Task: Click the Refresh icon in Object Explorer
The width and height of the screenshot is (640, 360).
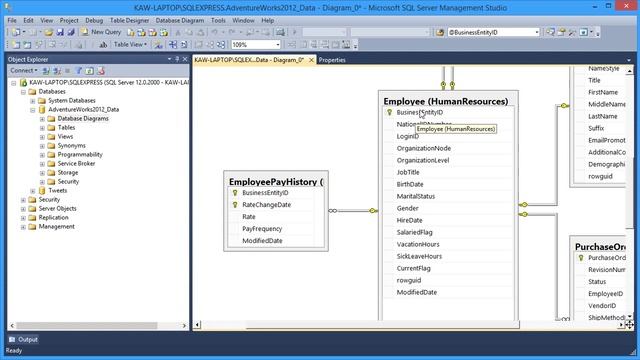Action: tap(89, 71)
